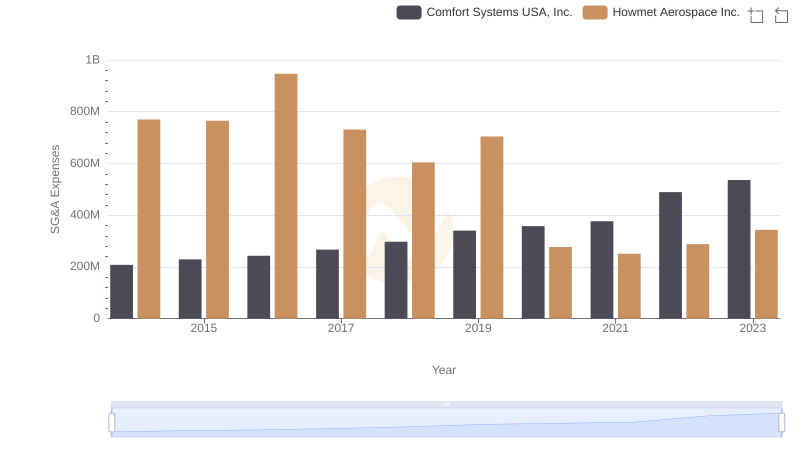Click the tan Howmet Aerospace legend swatch
Image resolution: width=800 pixels, height=461 pixels.
595,12
